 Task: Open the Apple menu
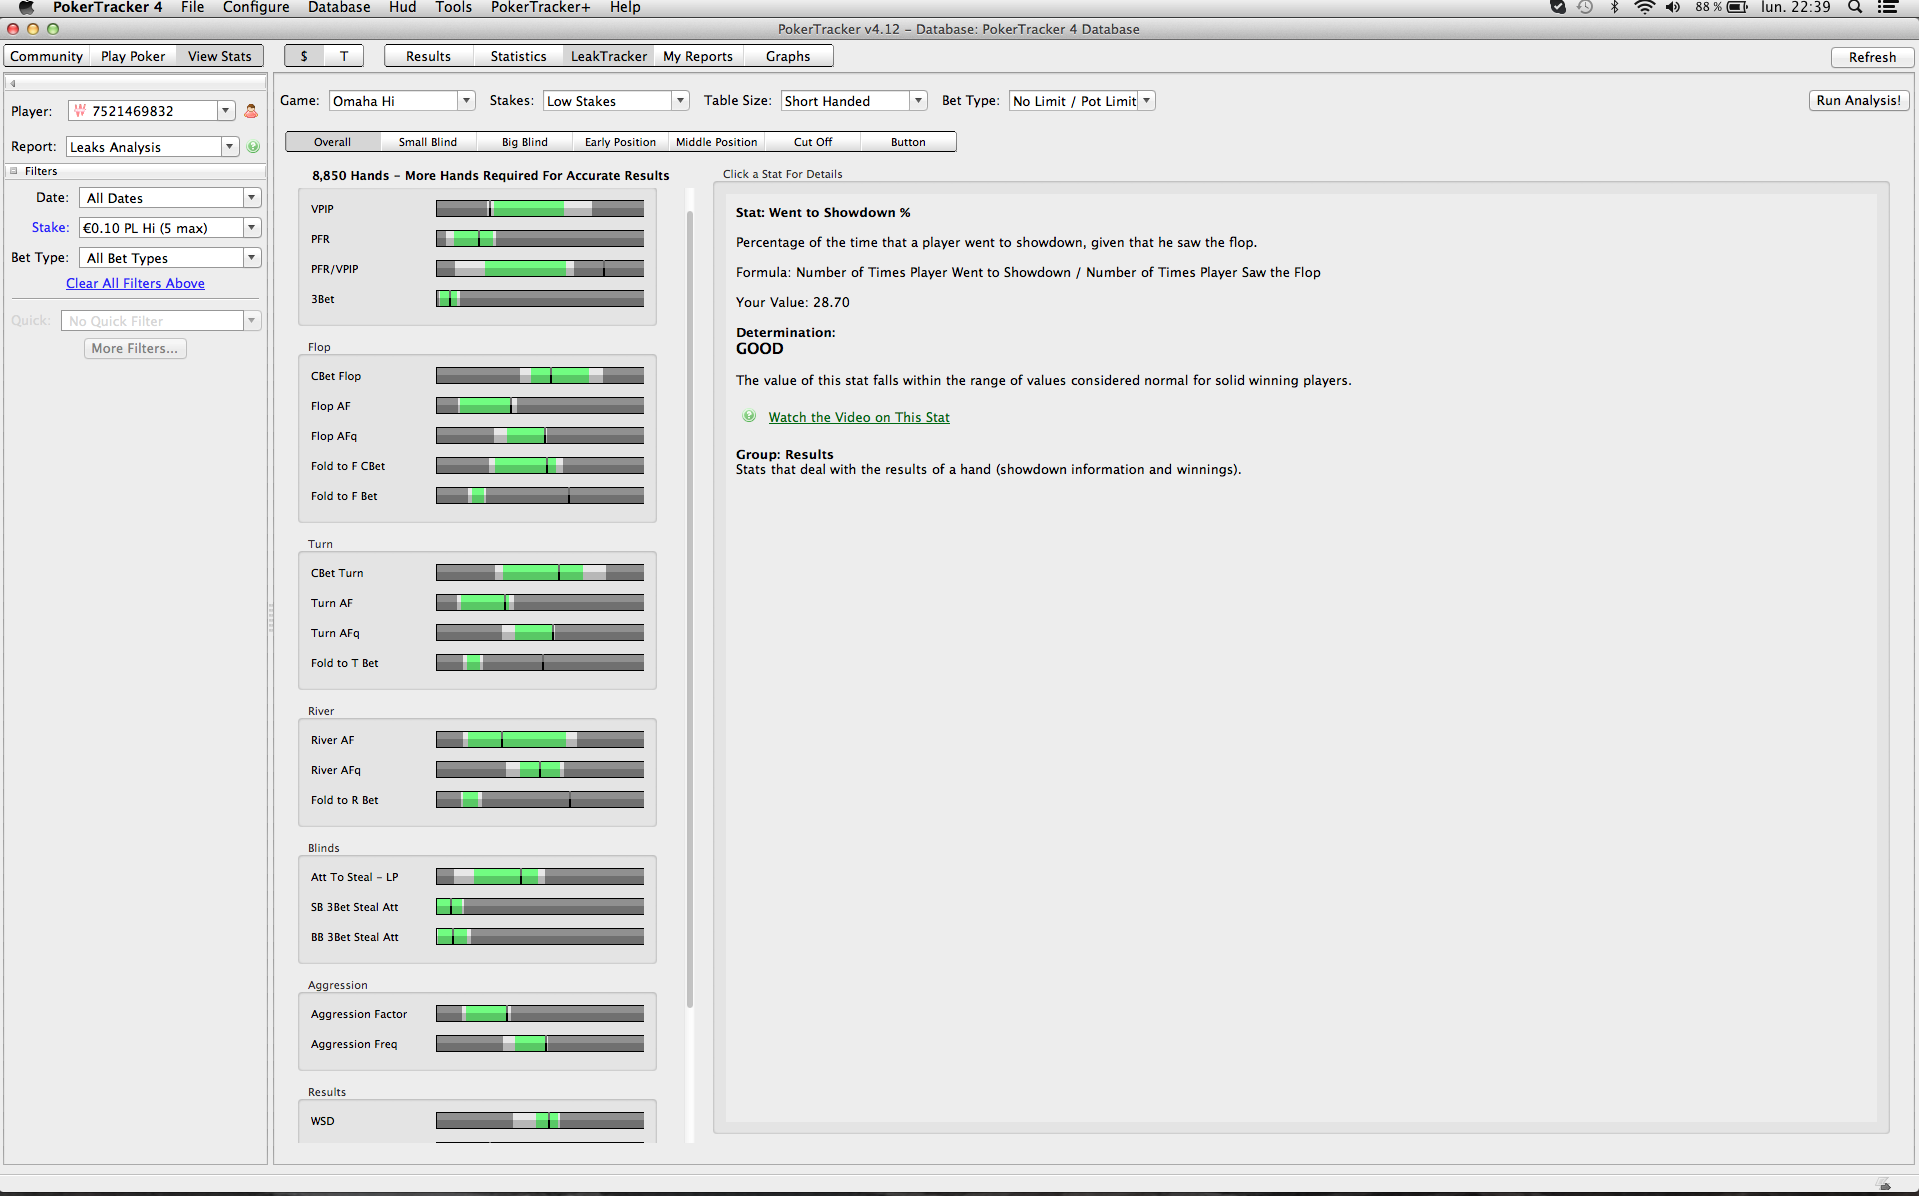pyautogui.click(x=26, y=7)
